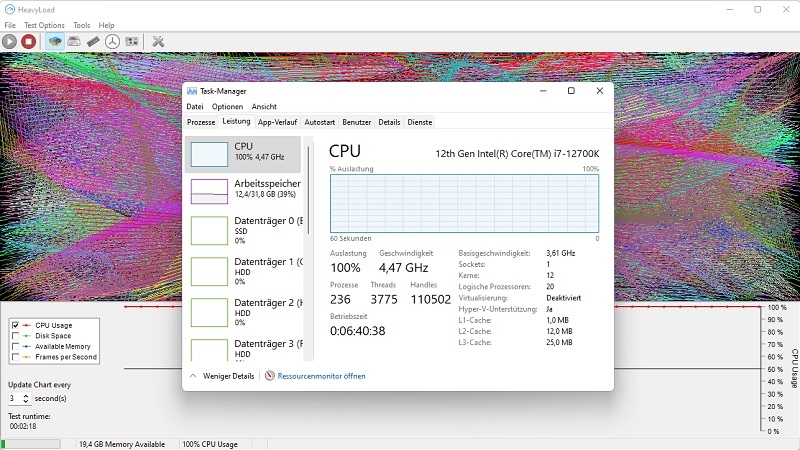Select Datenträger 3 in sidebar
800x450 pixels.
point(243,348)
